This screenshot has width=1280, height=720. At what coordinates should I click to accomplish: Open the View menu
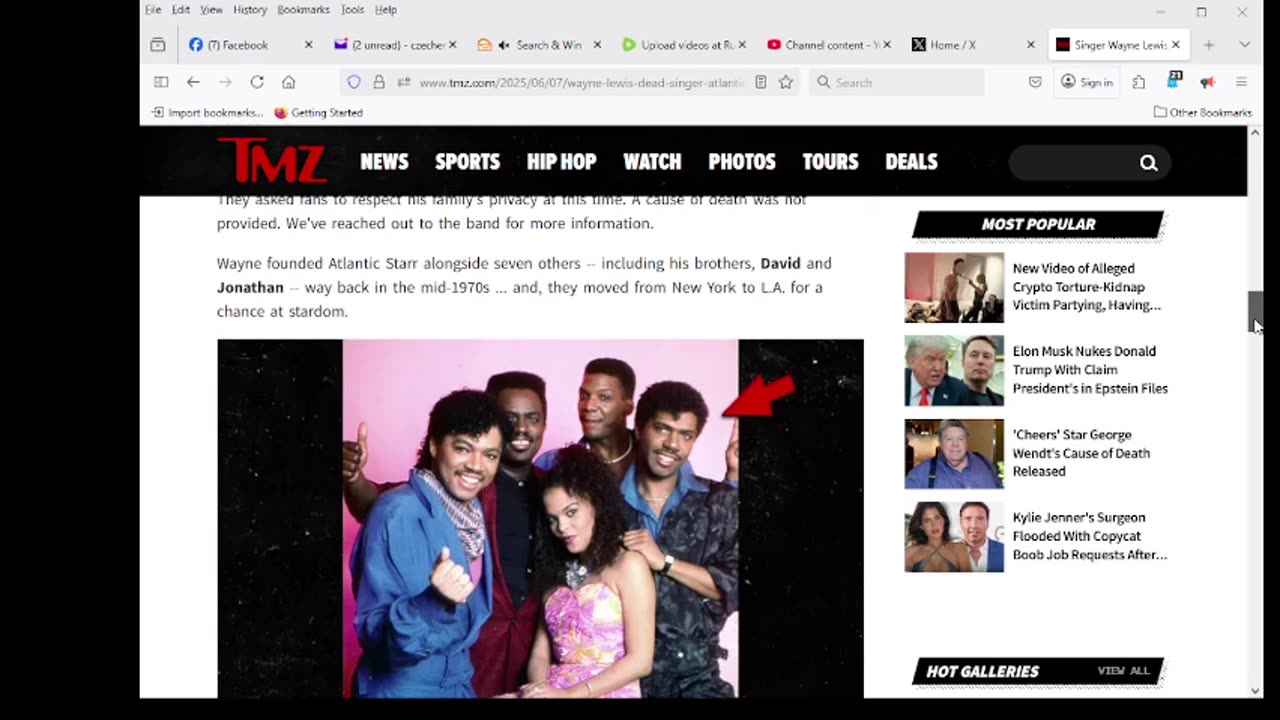click(x=211, y=10)
